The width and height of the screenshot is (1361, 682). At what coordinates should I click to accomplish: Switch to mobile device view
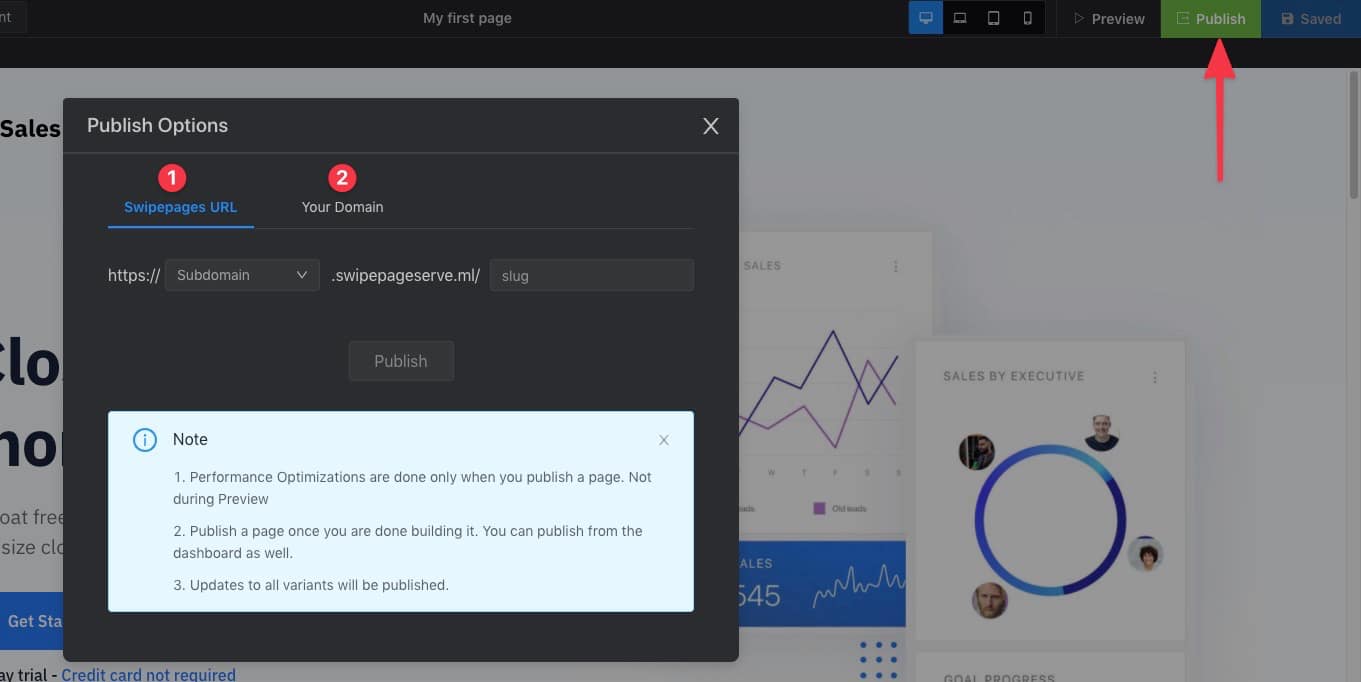[x=1027, y=18]
